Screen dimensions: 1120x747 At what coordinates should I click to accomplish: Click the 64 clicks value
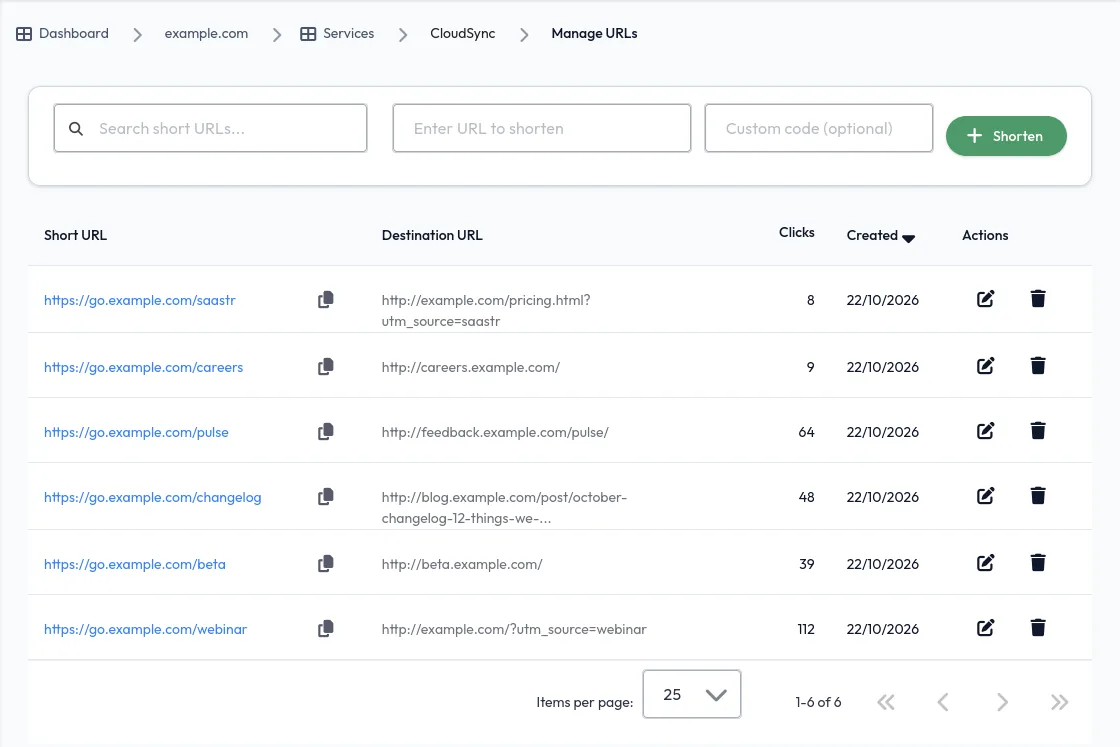pyautogui.click(x=806, y=432)
